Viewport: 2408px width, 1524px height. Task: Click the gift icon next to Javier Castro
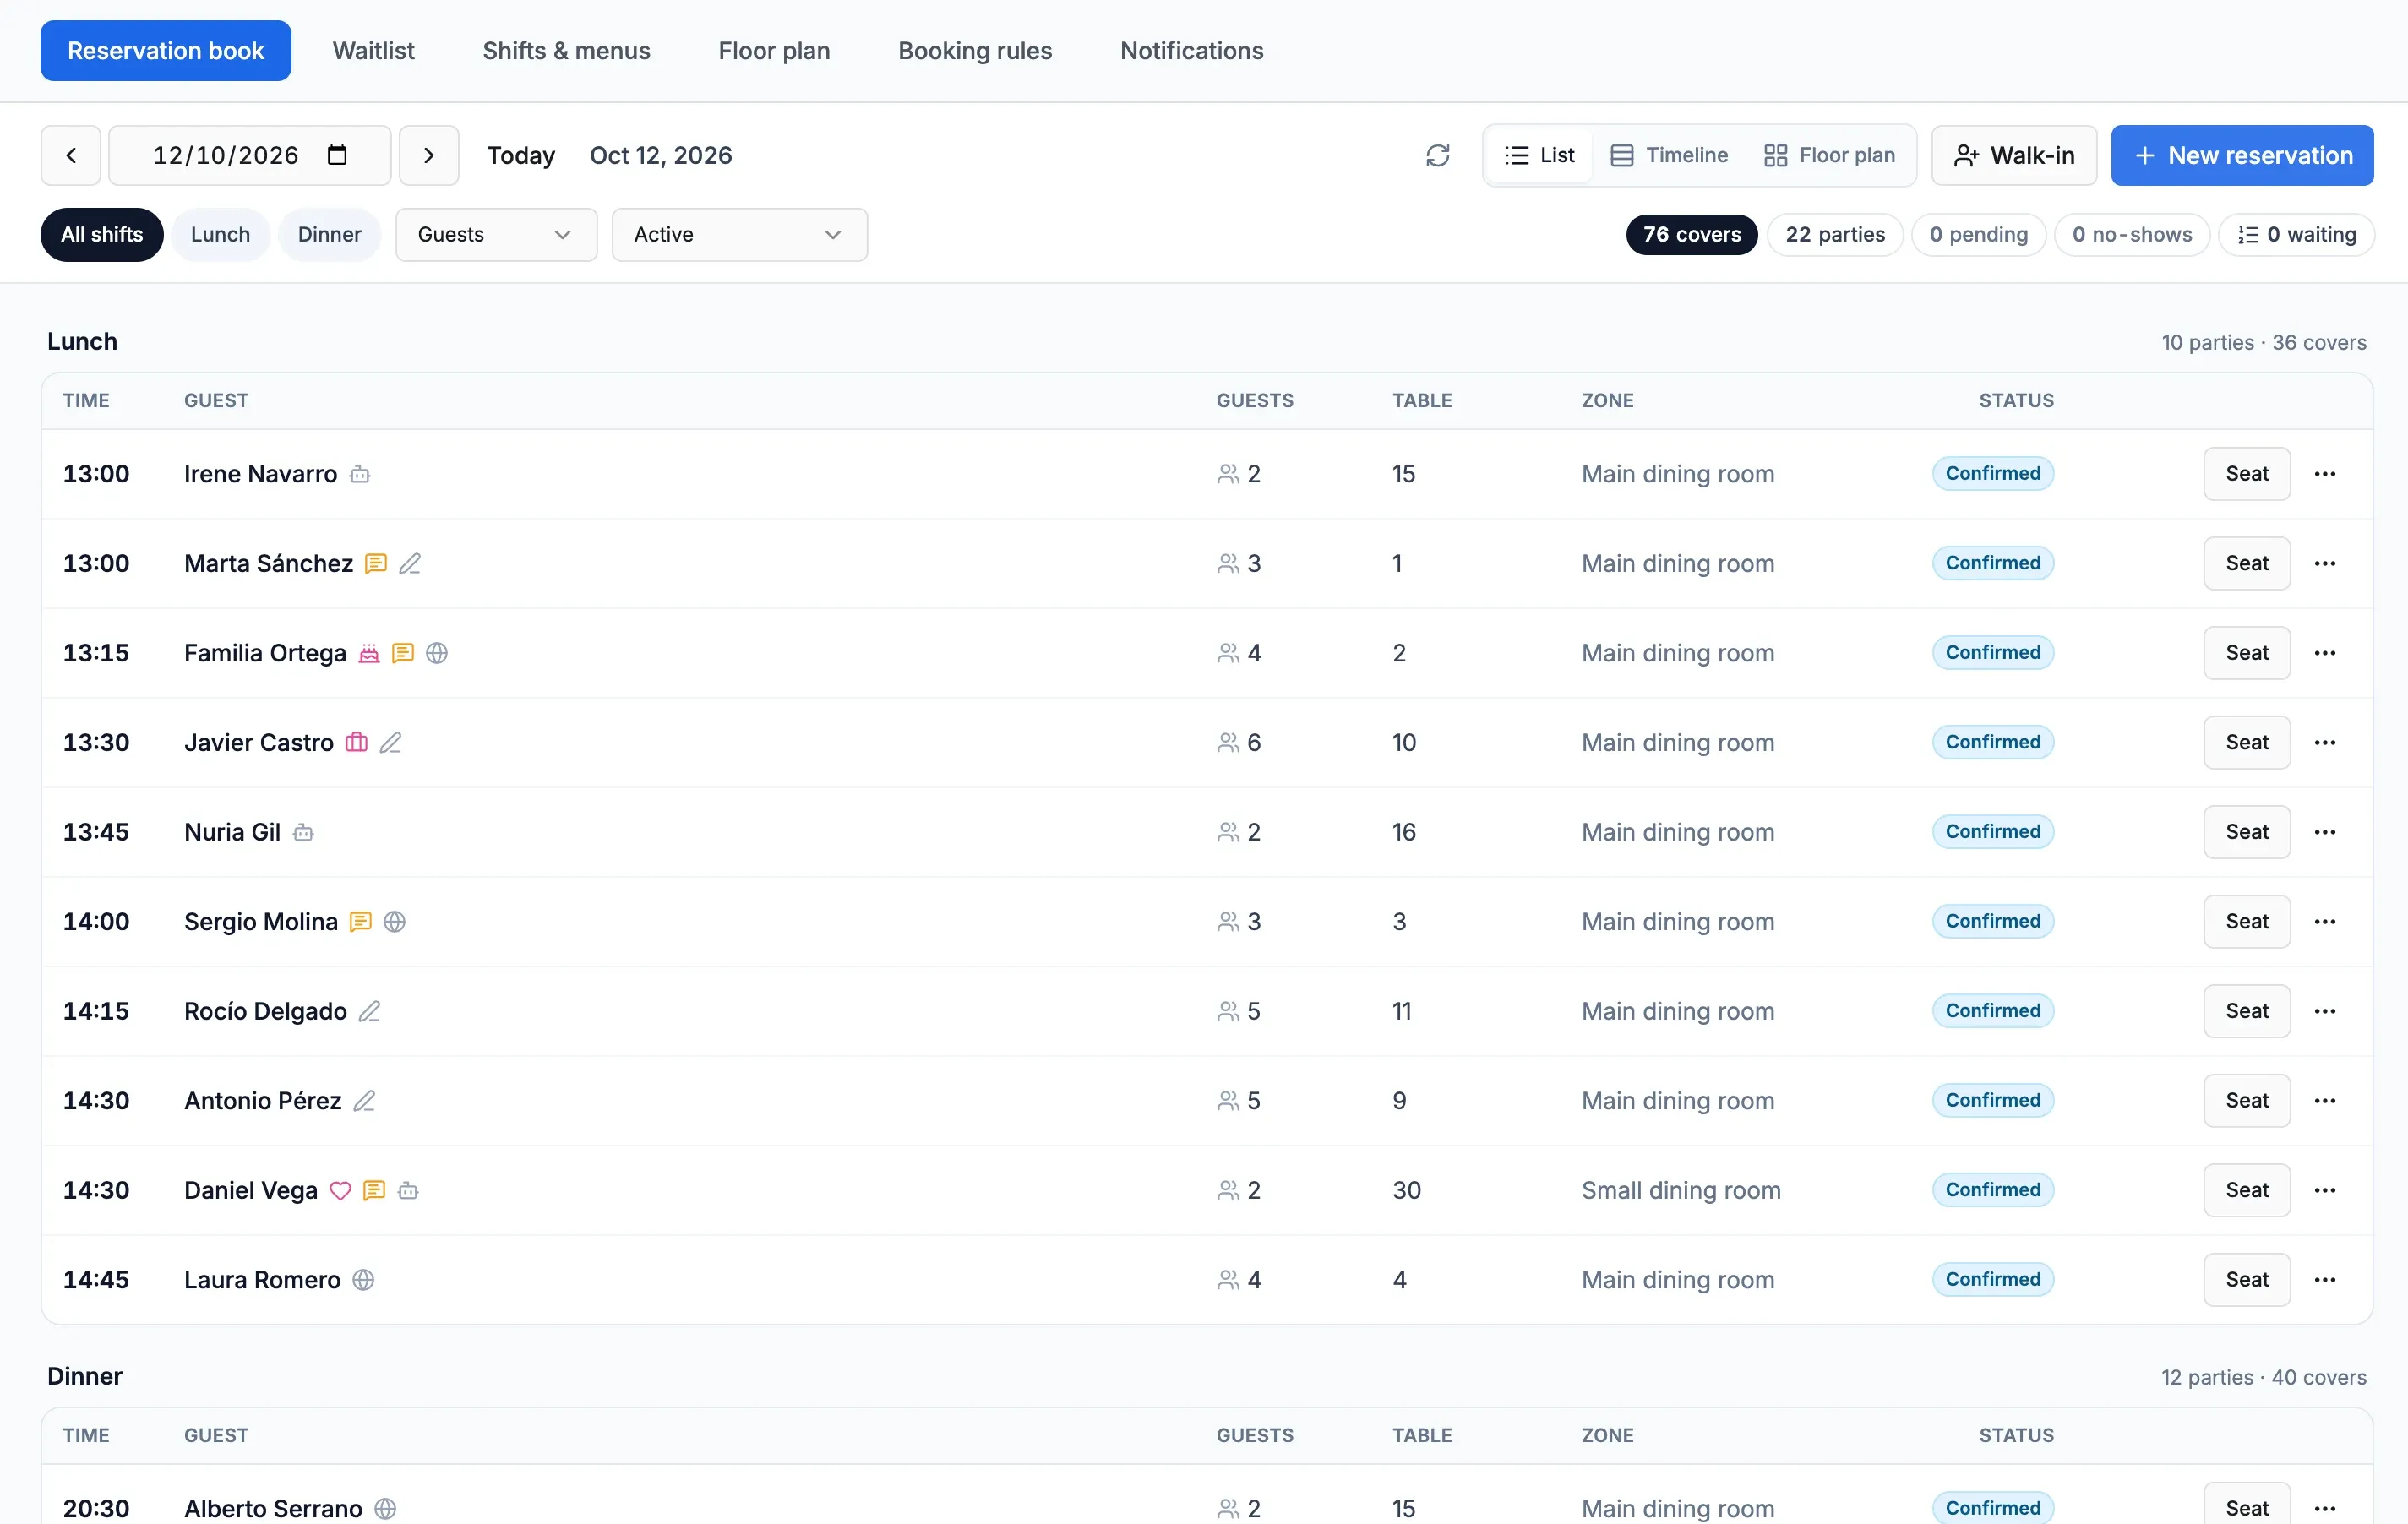356,742
